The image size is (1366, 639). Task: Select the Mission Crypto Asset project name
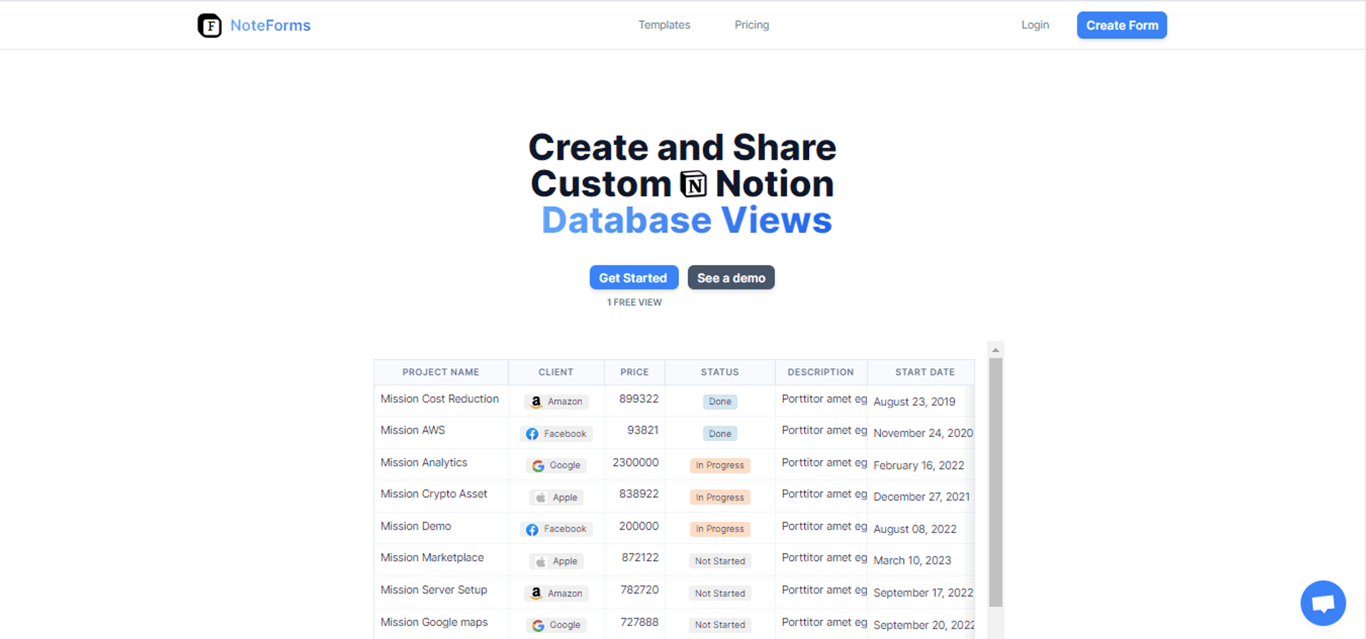coord(434,494)
